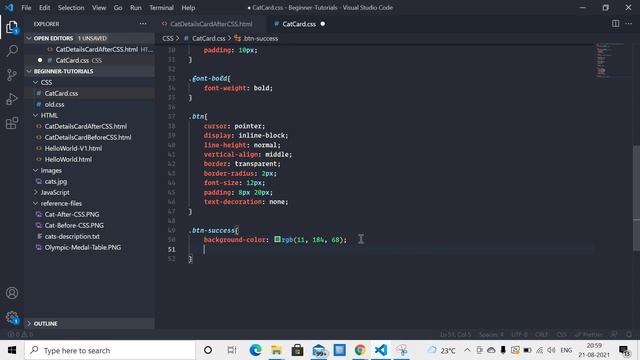Open Microsoft Store from taskbar
This screenshot has height=360, width=640.
[297, 350]
